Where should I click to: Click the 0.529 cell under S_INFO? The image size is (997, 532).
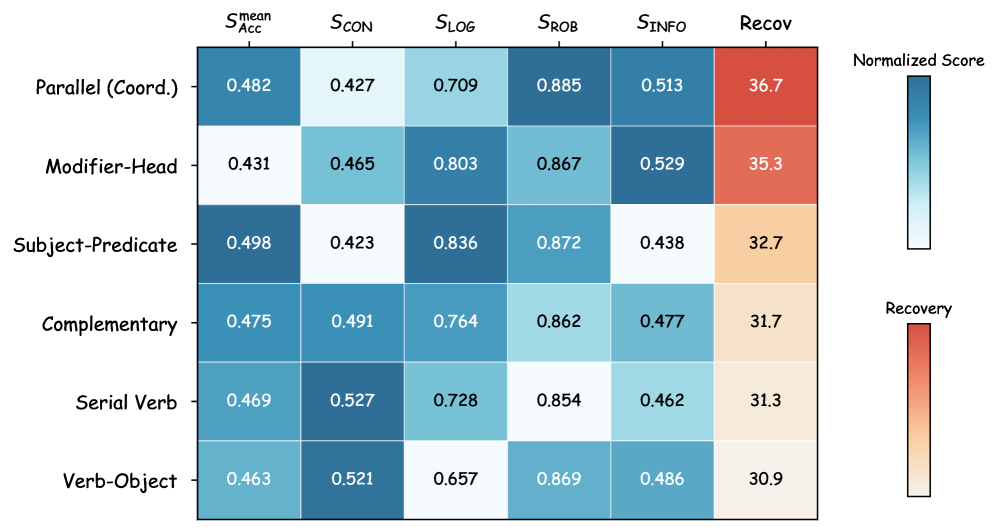[x=662, y=165]
